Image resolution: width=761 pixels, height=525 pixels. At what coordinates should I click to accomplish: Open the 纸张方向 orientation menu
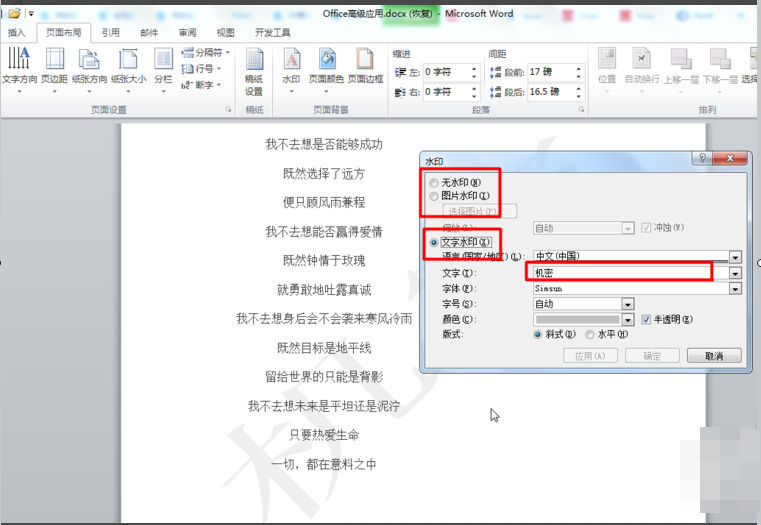tap(89, 69)
